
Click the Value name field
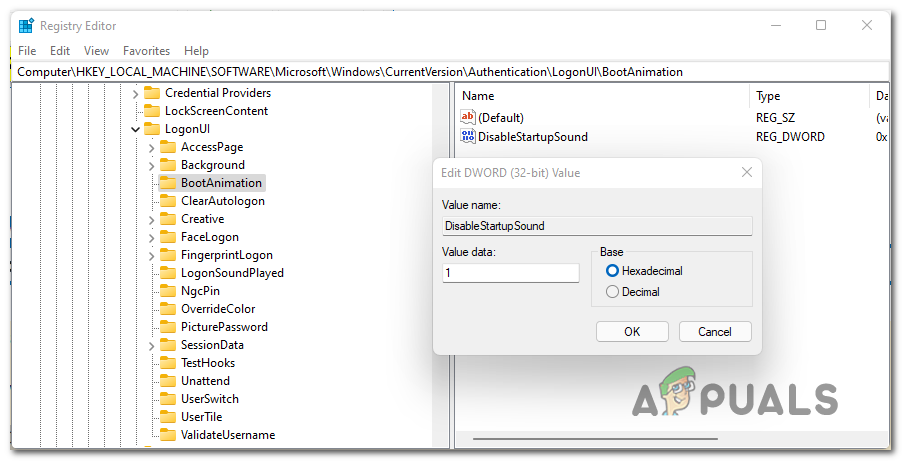tap(597, 226)
